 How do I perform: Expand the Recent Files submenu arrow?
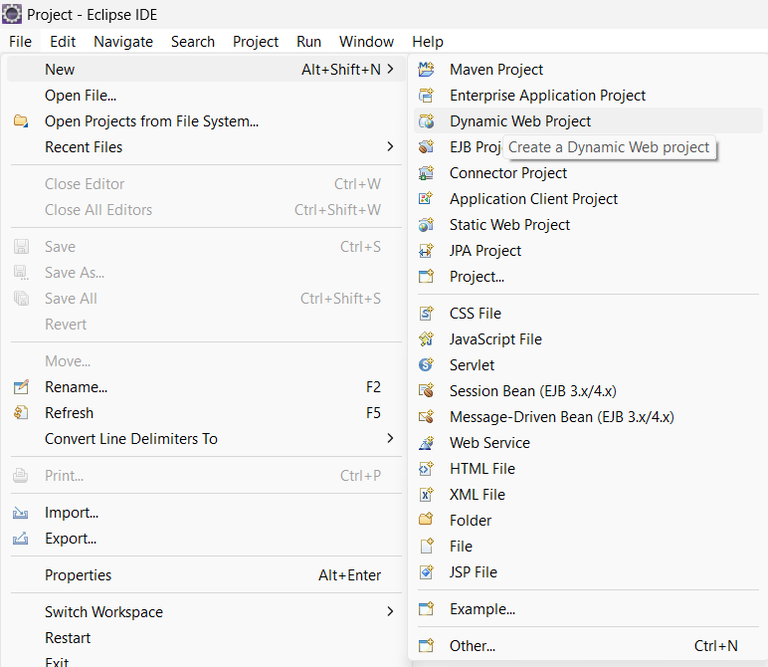[390, 147]
